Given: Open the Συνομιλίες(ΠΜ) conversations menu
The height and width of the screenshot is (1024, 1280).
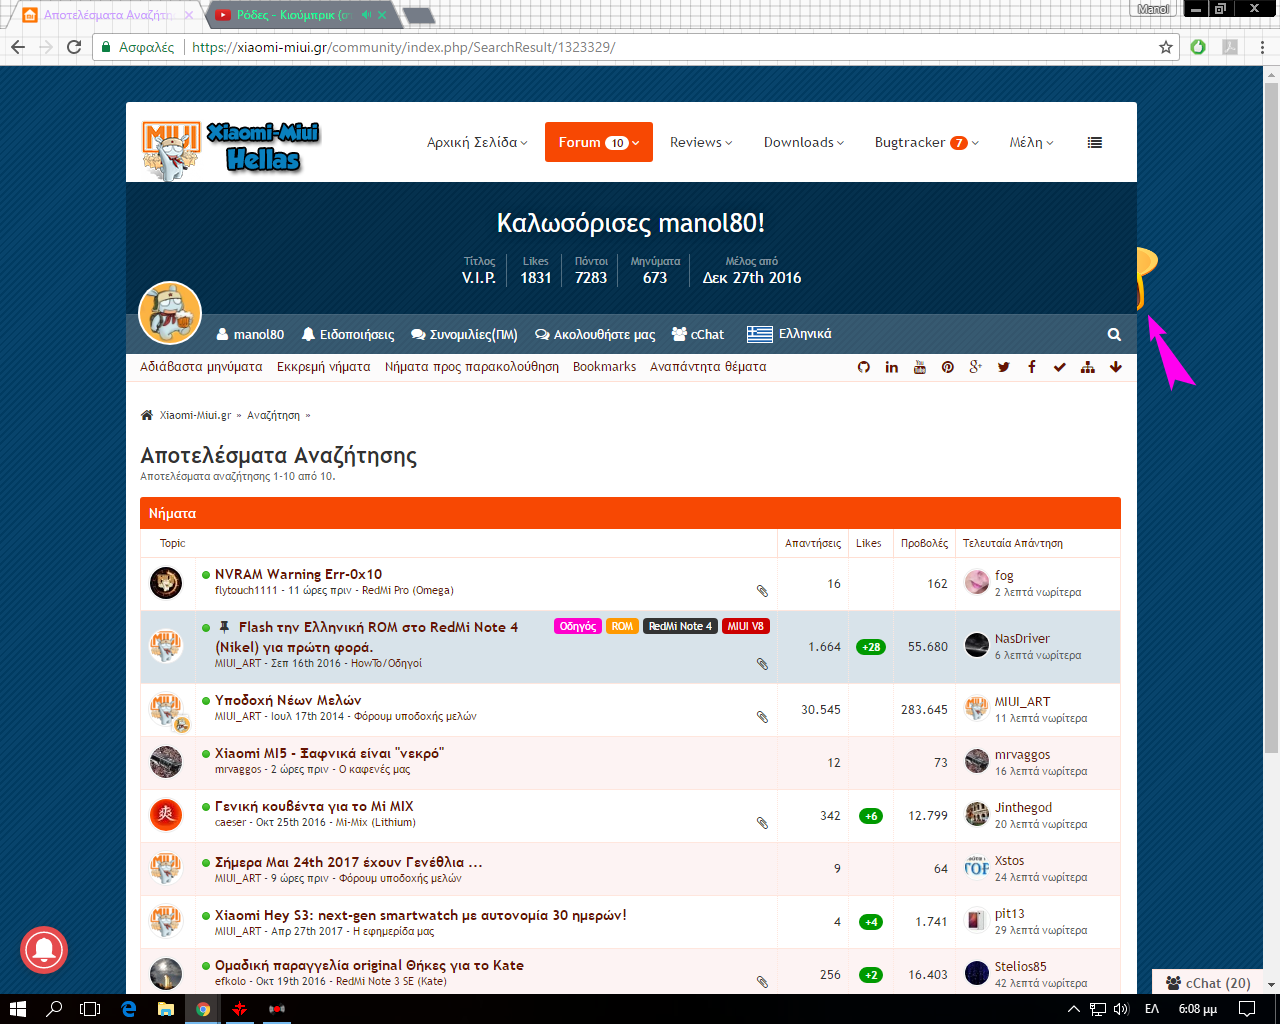Looking at the screenshot, I should [x=465, y=334].
